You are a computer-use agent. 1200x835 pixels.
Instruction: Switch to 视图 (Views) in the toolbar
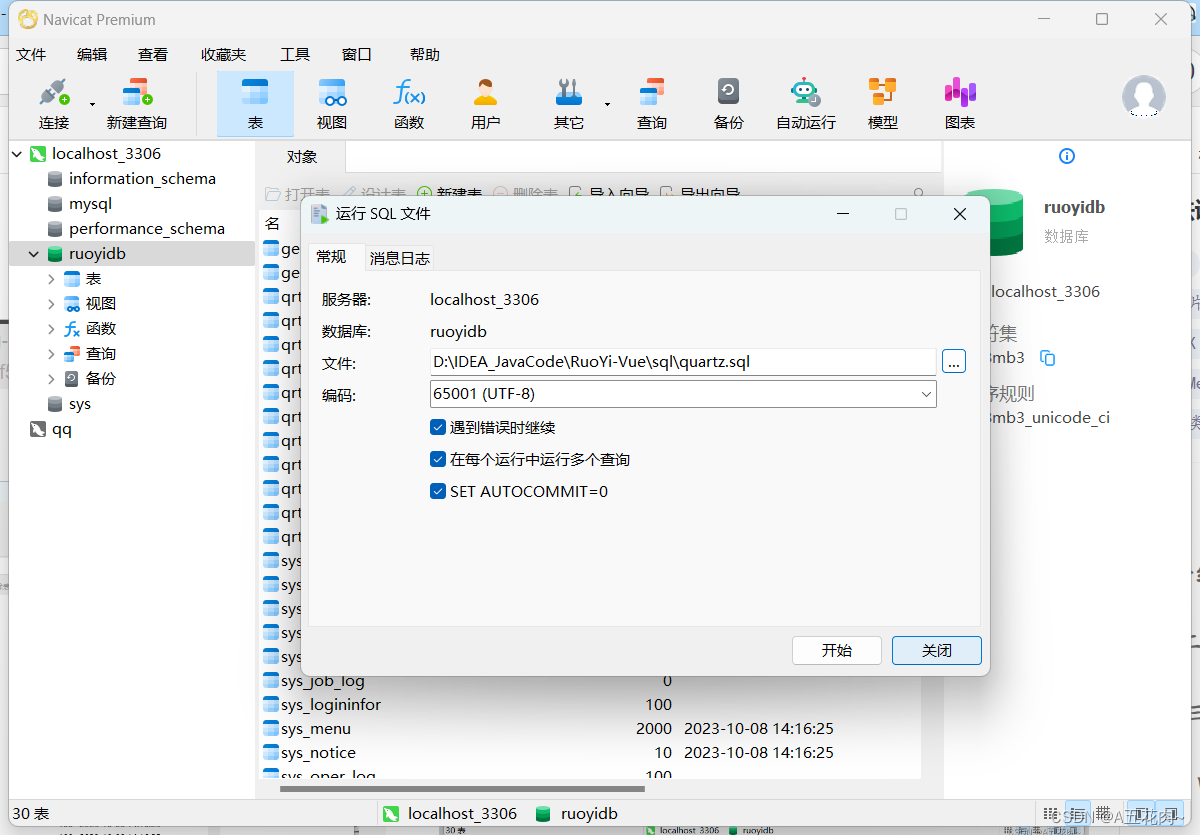pos(331,100)
